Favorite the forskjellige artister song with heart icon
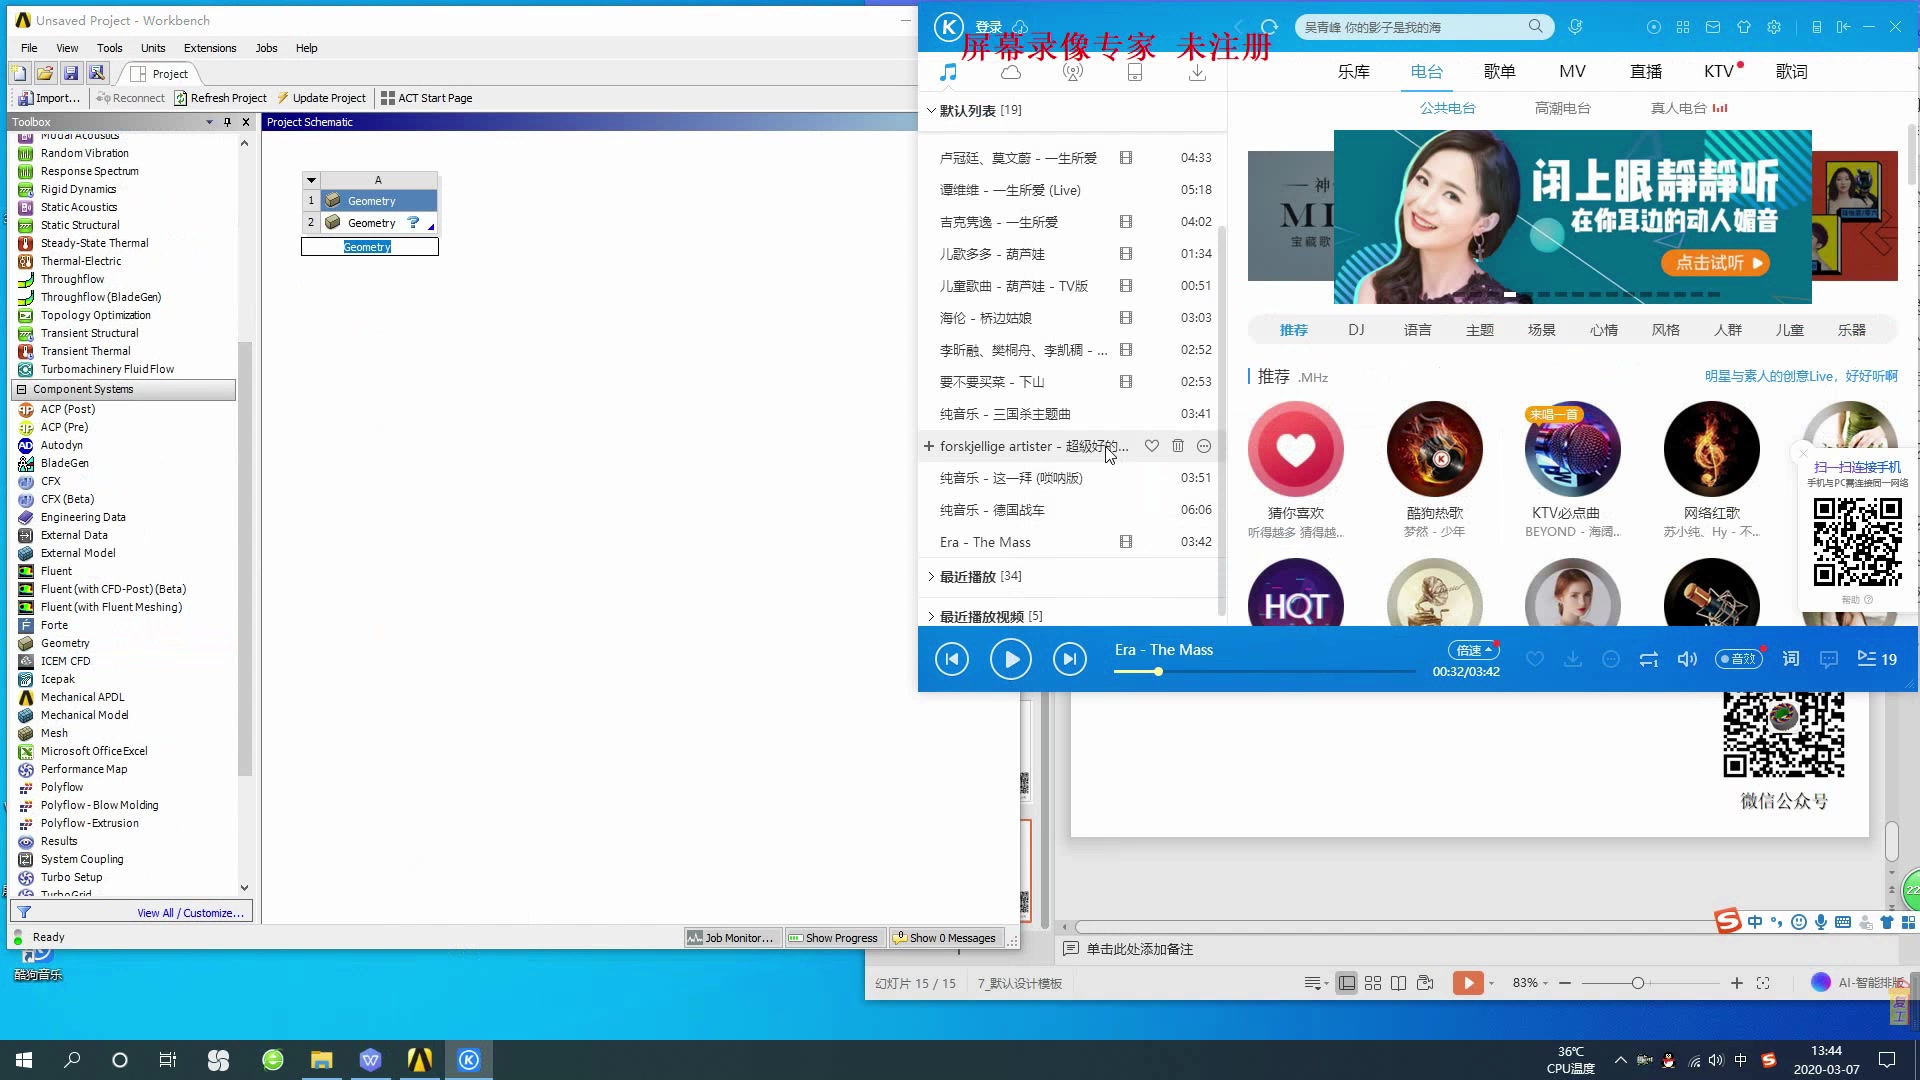 click(x=1152, y=446)
